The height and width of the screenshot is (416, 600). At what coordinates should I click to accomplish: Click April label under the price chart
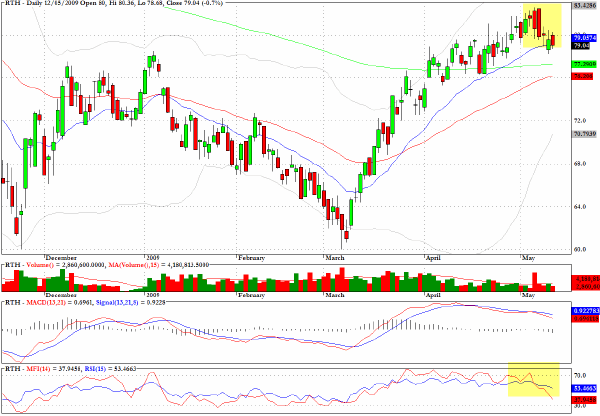pyautogui.click(x=434, y=258)
